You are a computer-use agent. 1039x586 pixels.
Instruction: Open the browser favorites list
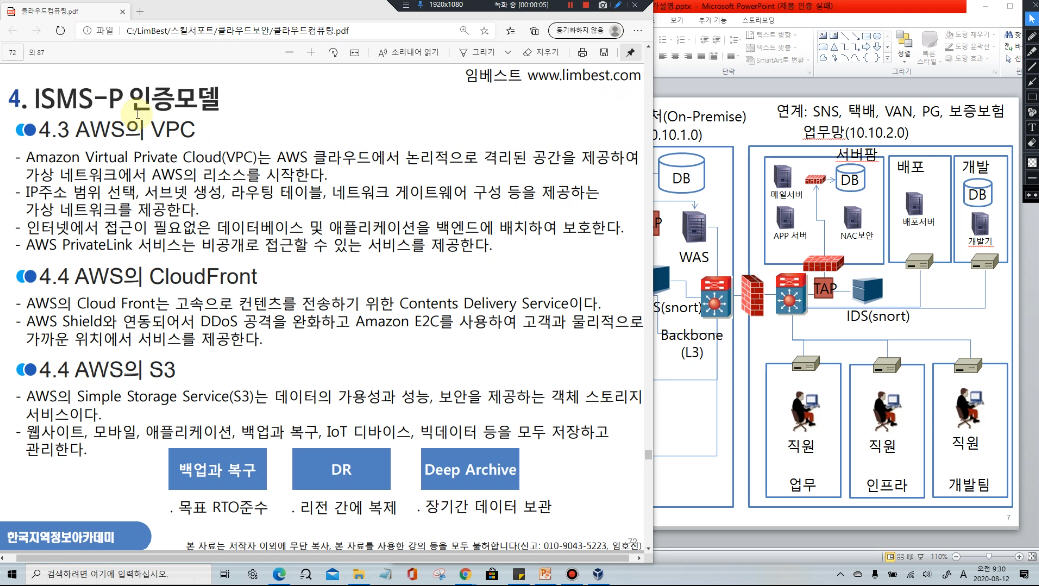pyautogui.click(x=510, y=30)
